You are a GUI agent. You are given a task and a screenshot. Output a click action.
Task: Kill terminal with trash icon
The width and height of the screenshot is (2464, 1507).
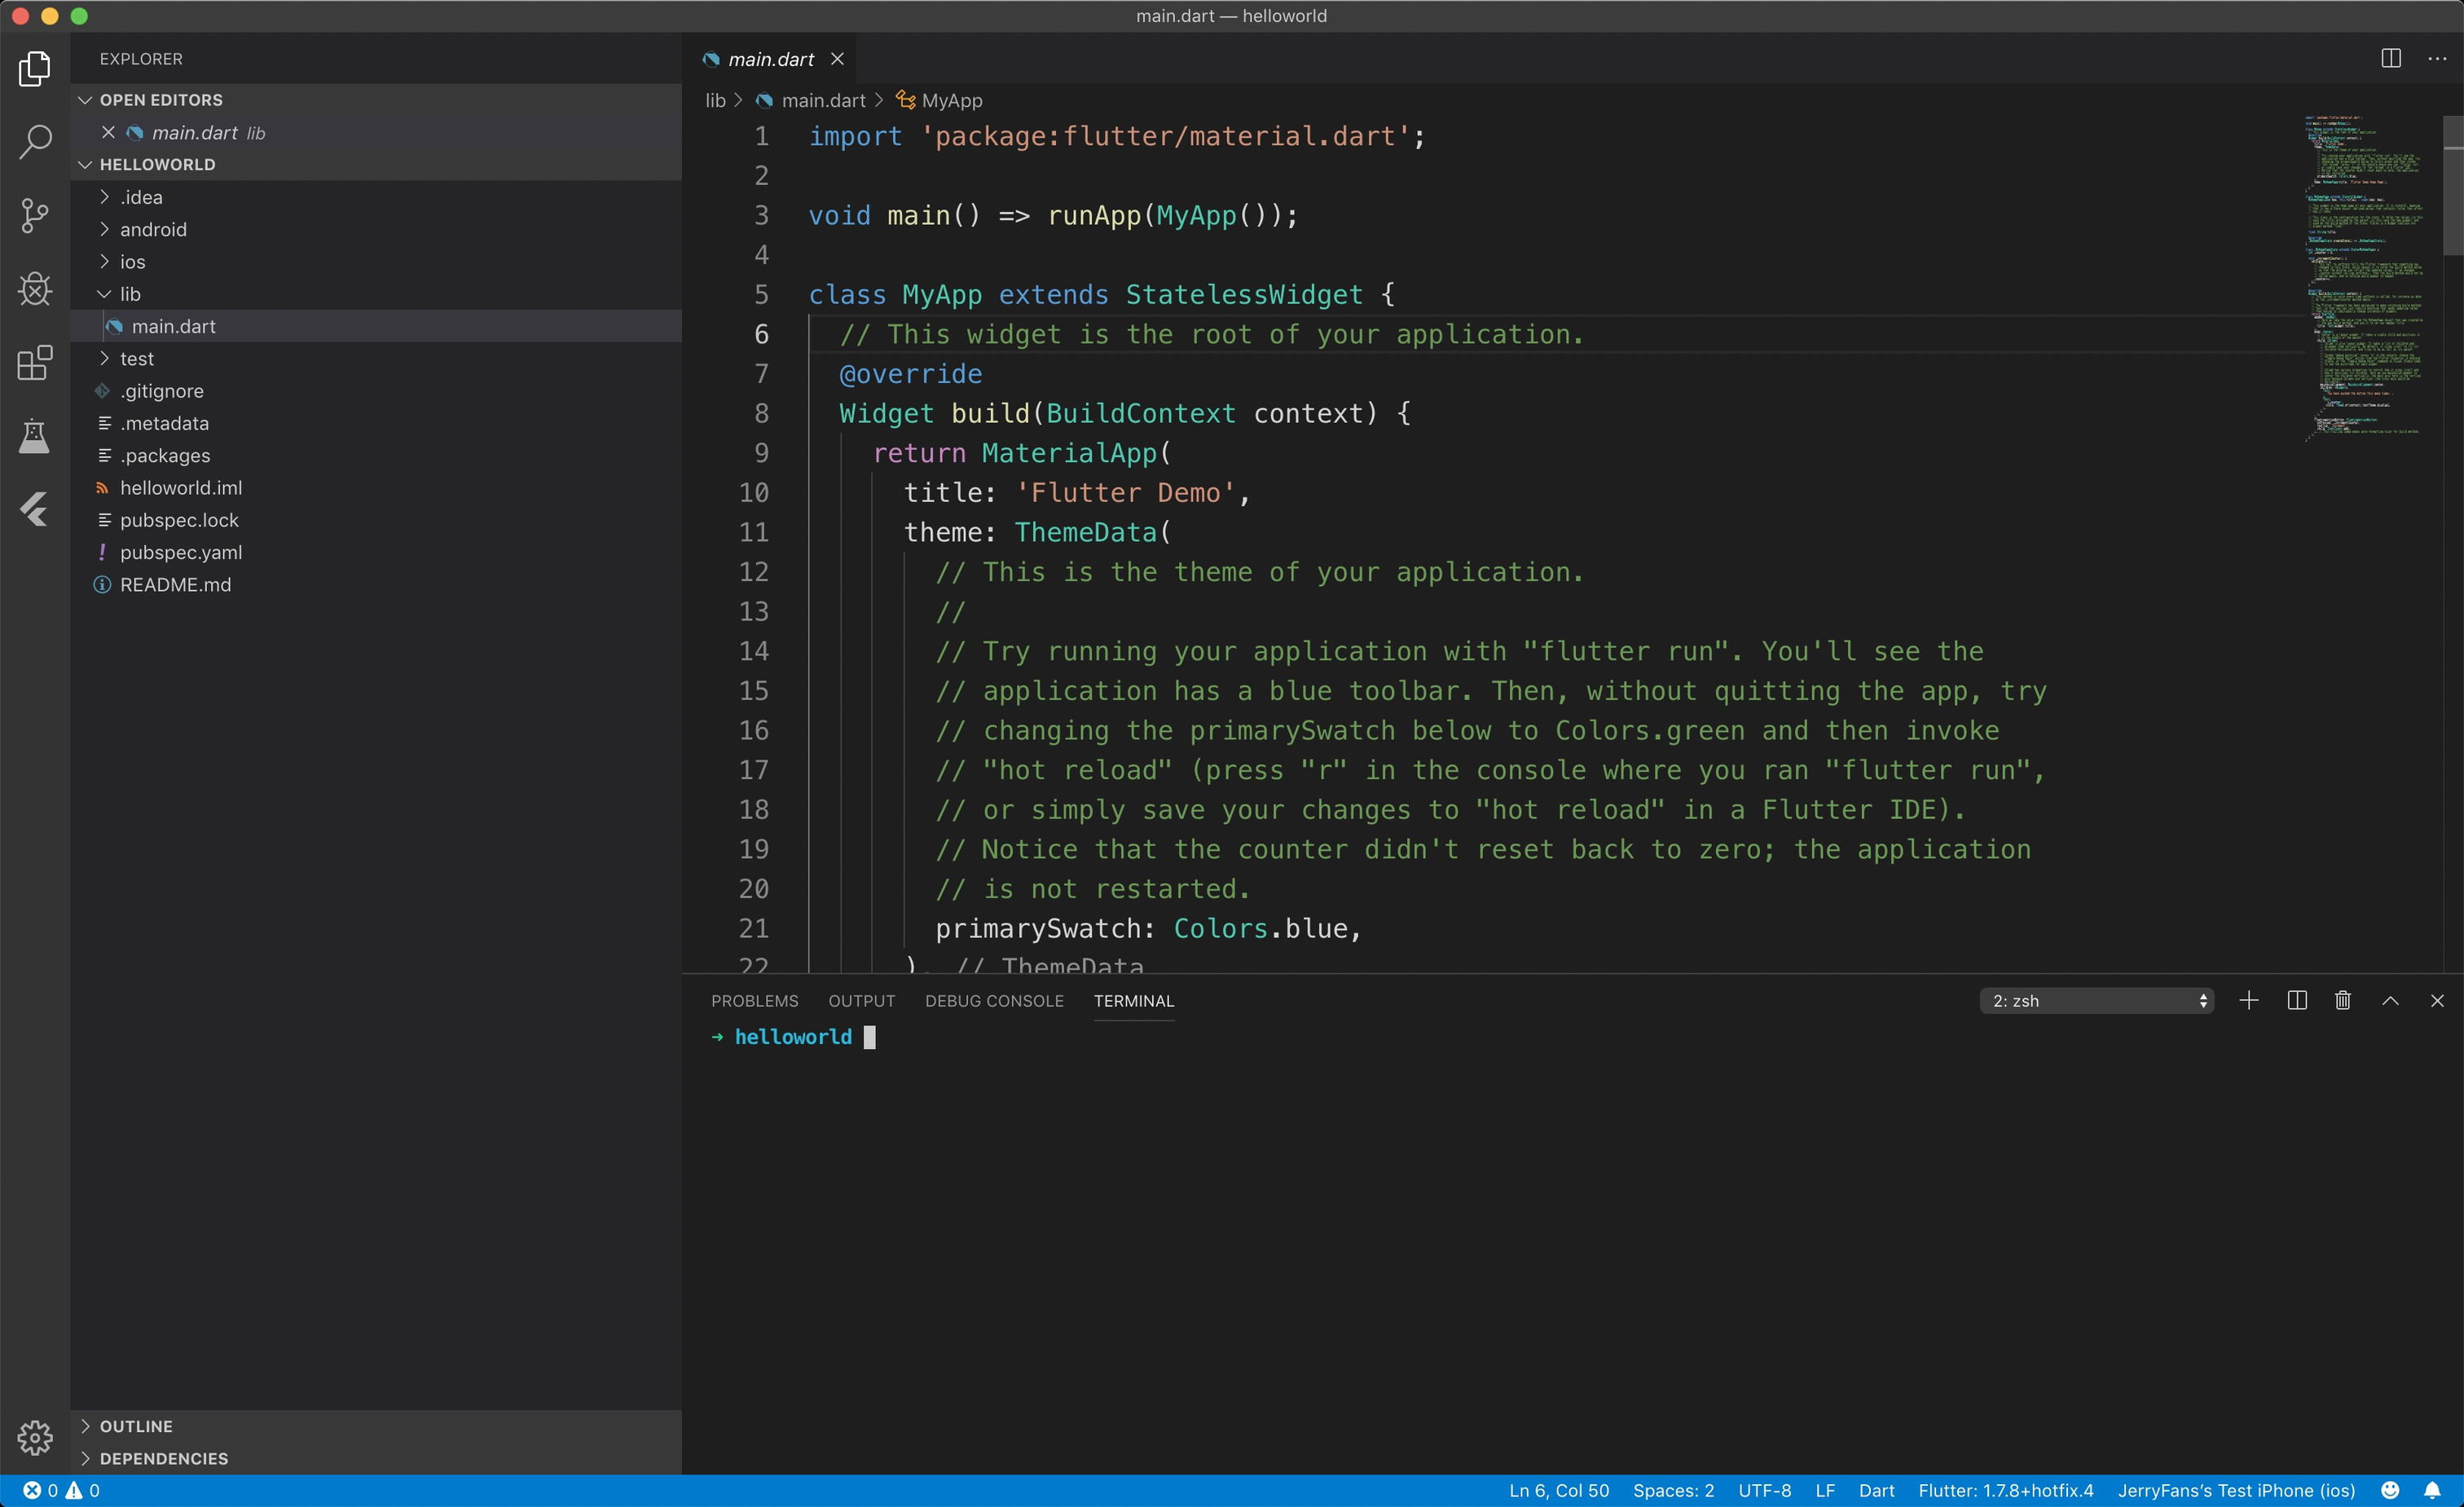(x=2342, y=1001)
